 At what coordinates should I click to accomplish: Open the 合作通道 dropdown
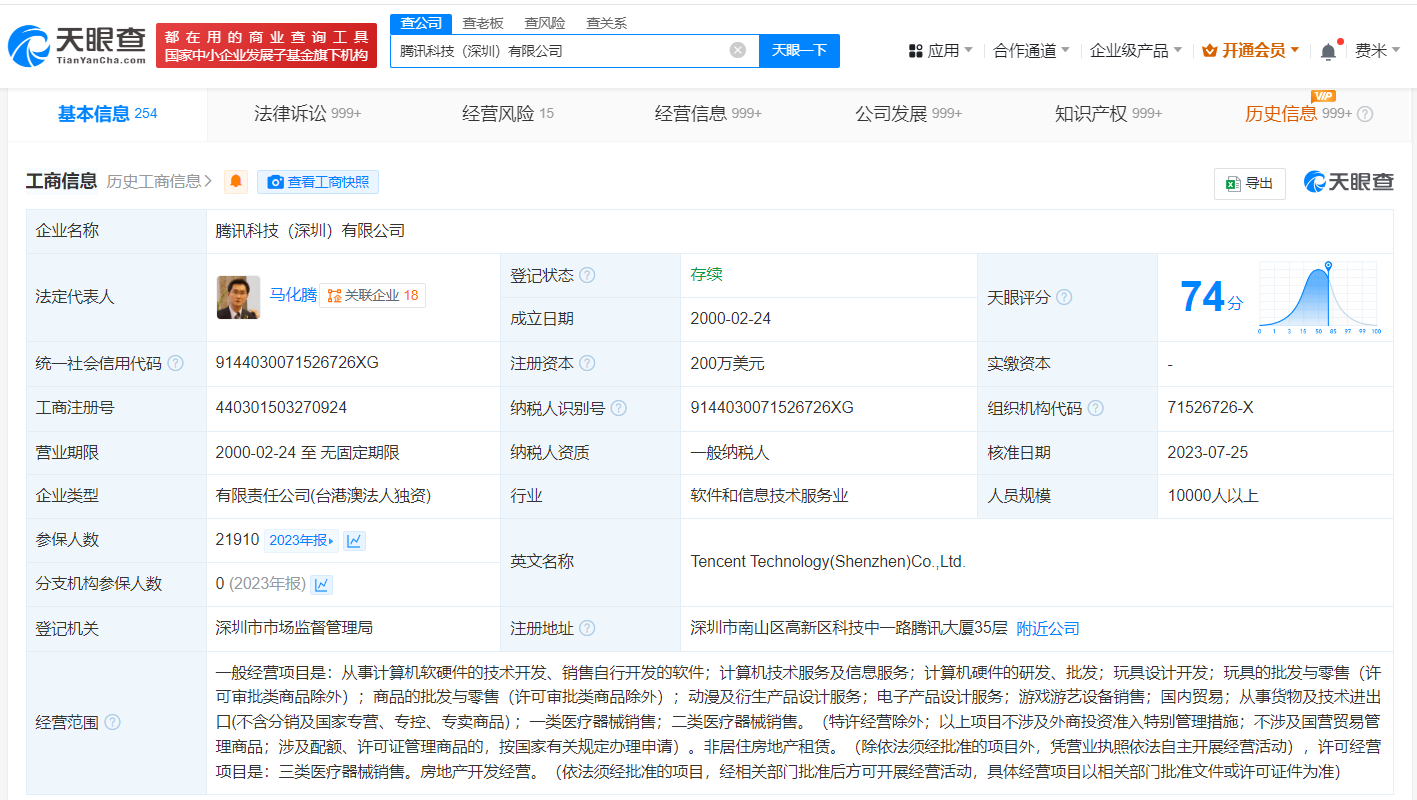pyautogui.click(x=1030, y=51)
